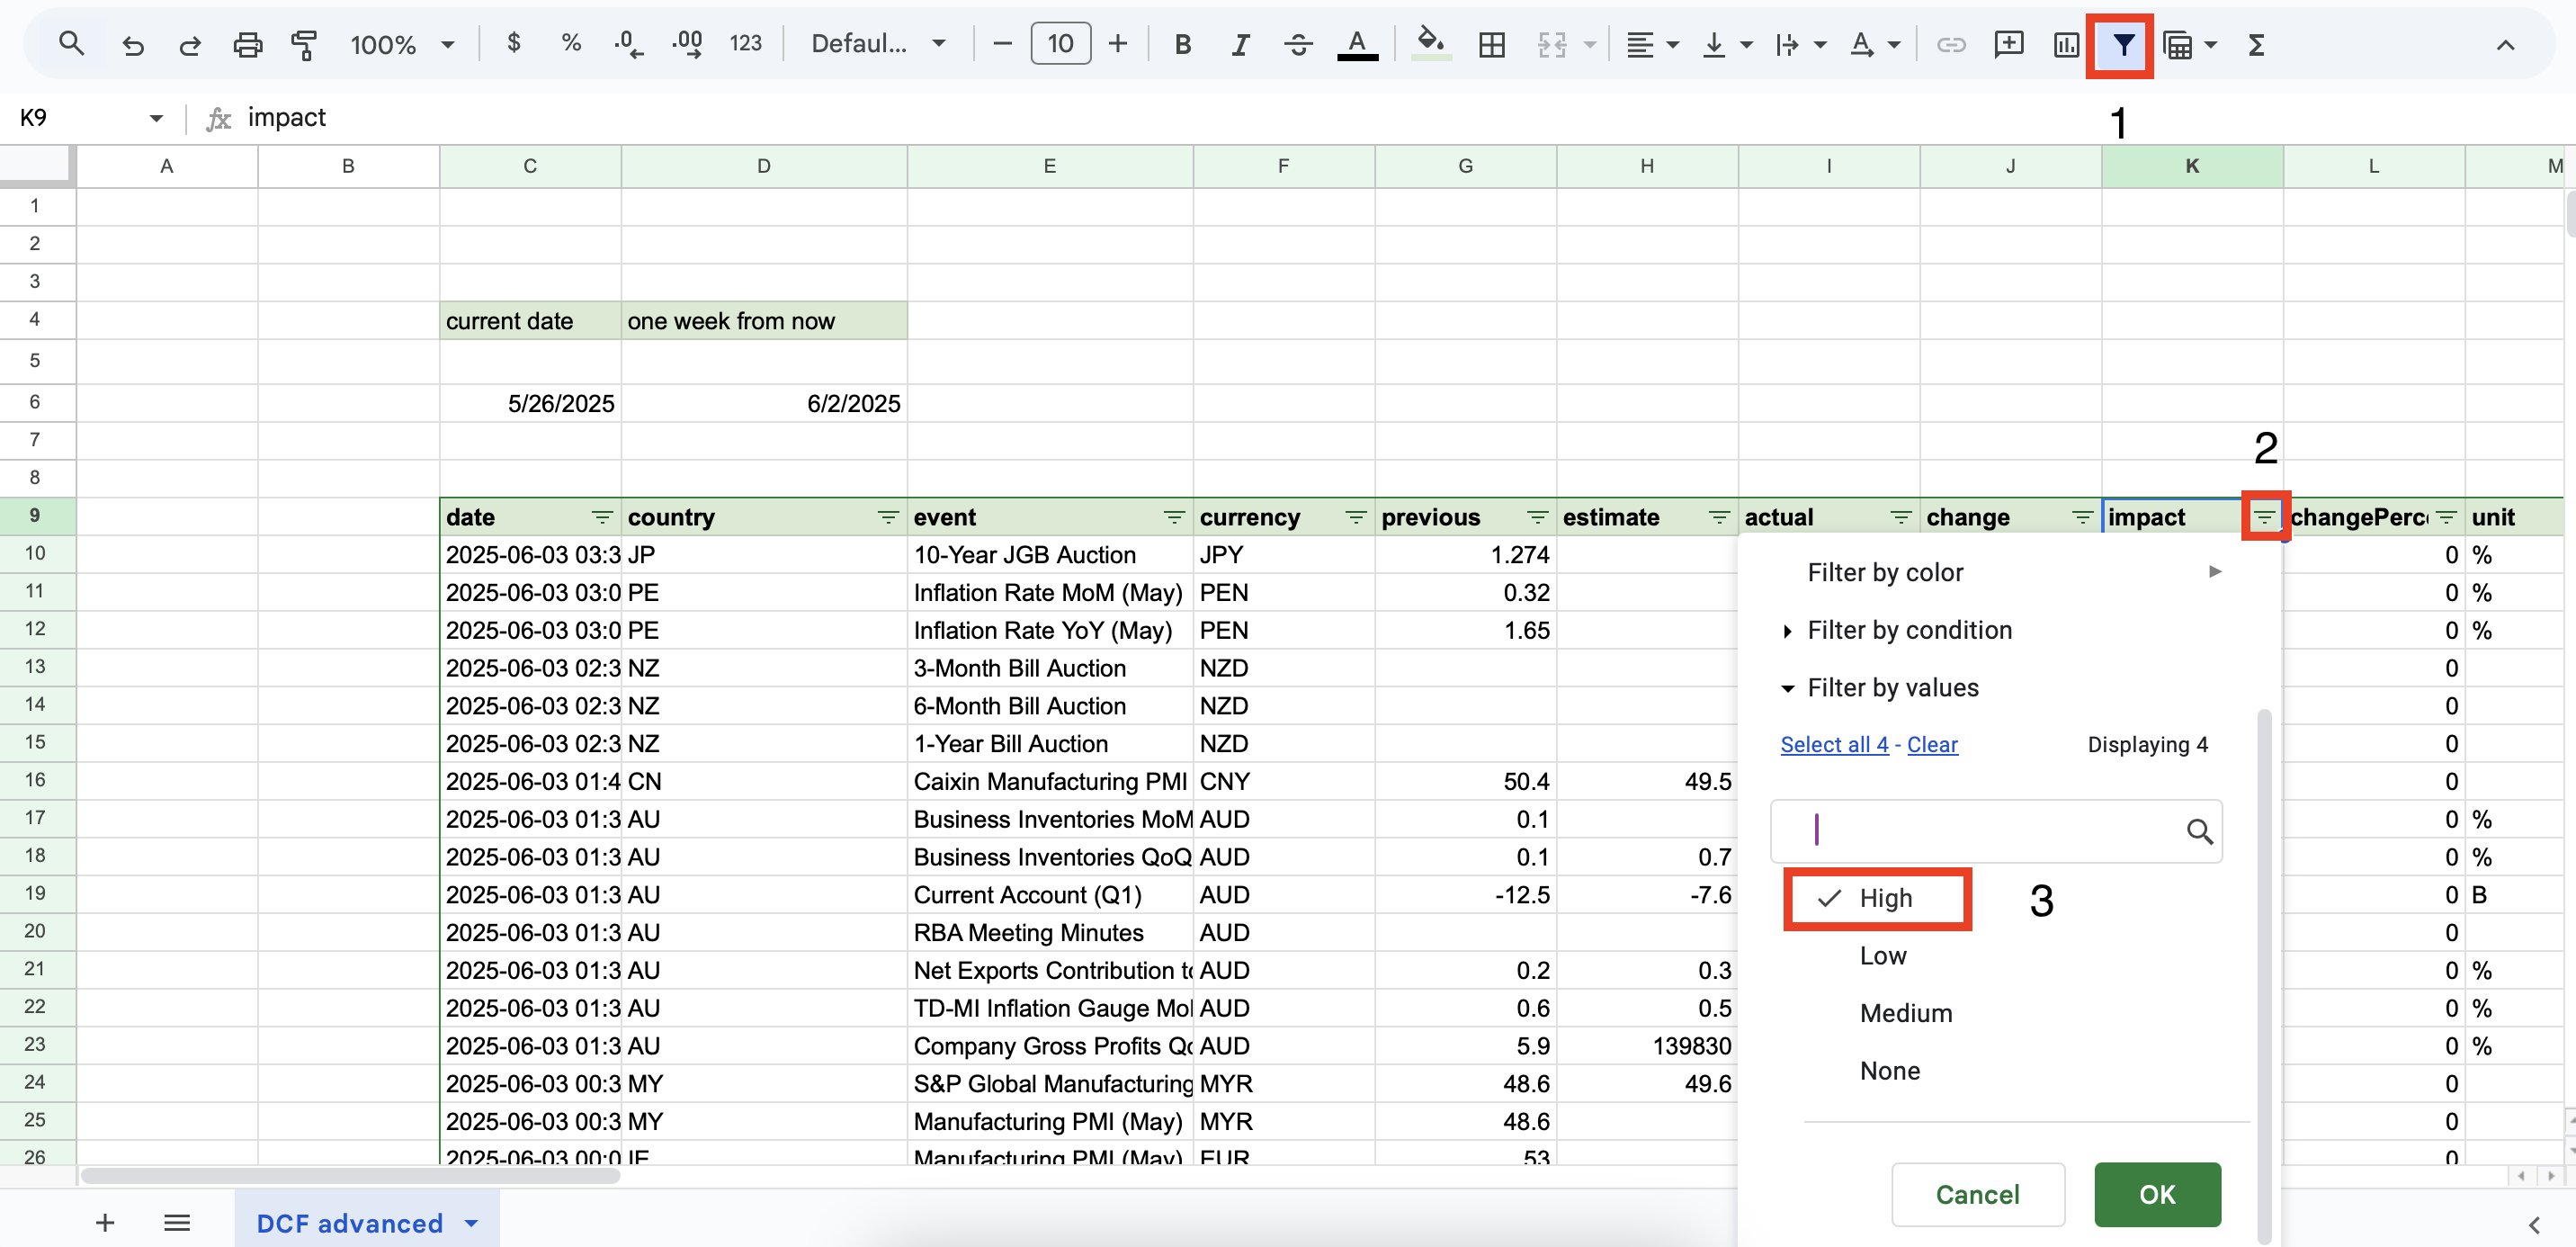Decrease font size with minus button
Image resolution: width=2576 pixels, height=1247 pixels.
pyautogui.click(x=1002, y=44)
